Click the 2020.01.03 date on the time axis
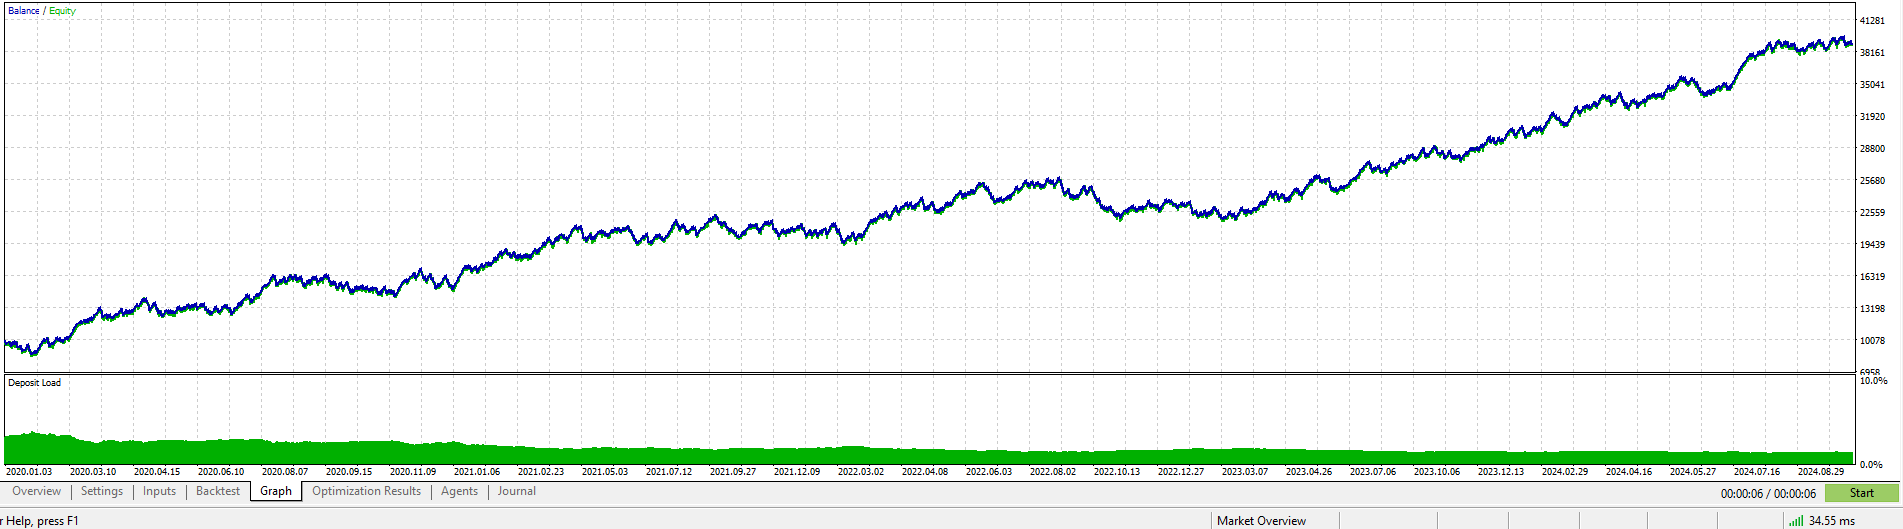This screenshot has width=1903, height=529. [x=29, y=471]
